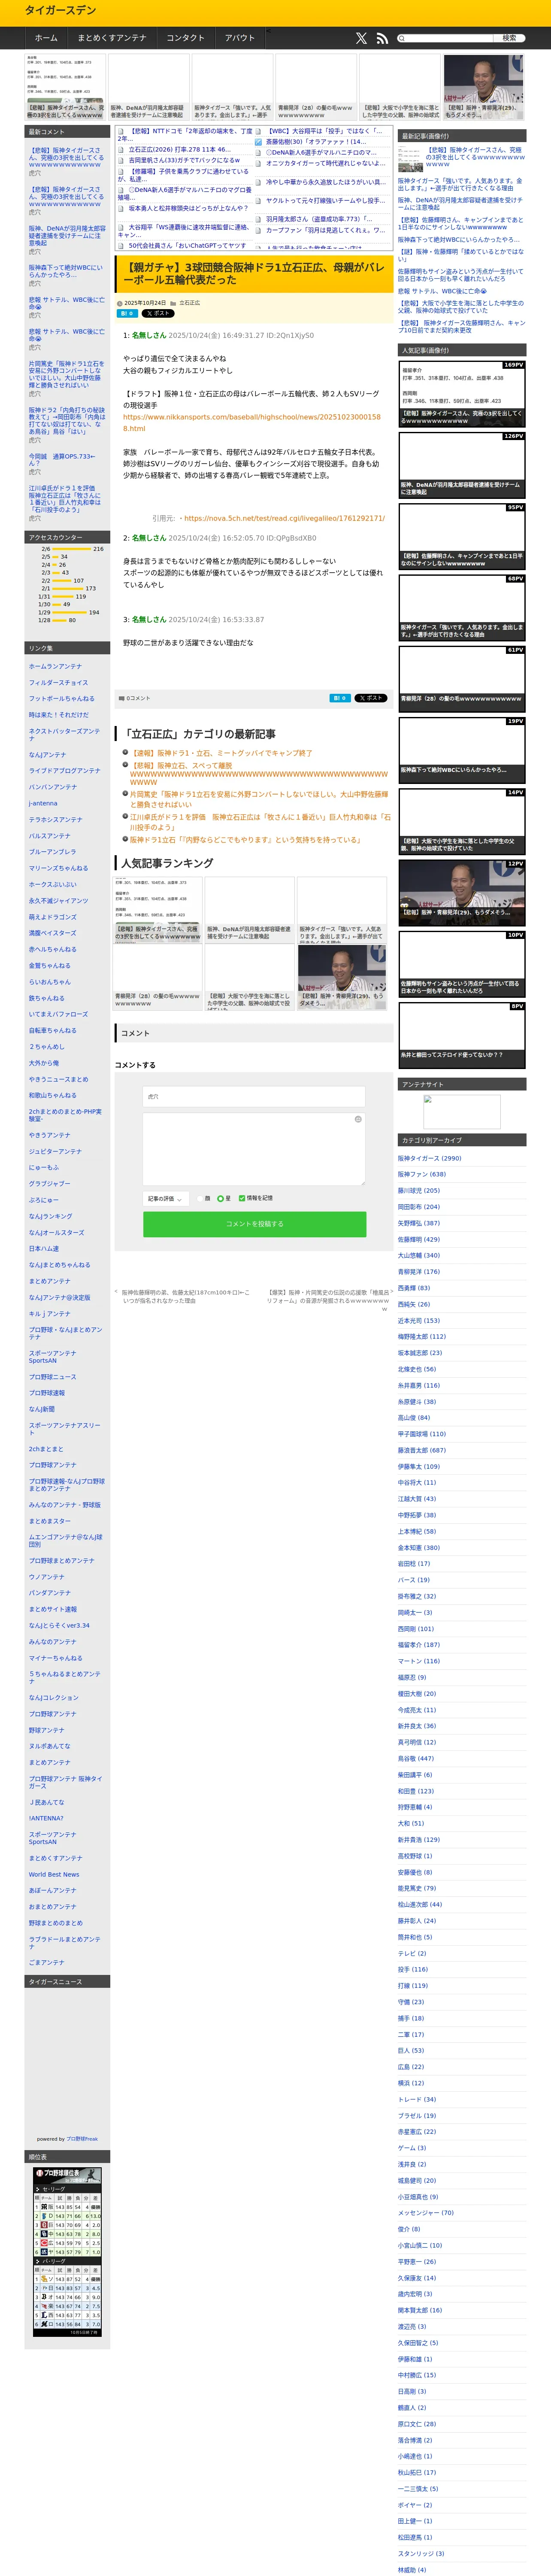This screenshot has width=551, height=2576.
Task: Select the 星 radio button
Action: pyautogui.click(x=220, y=1198)
